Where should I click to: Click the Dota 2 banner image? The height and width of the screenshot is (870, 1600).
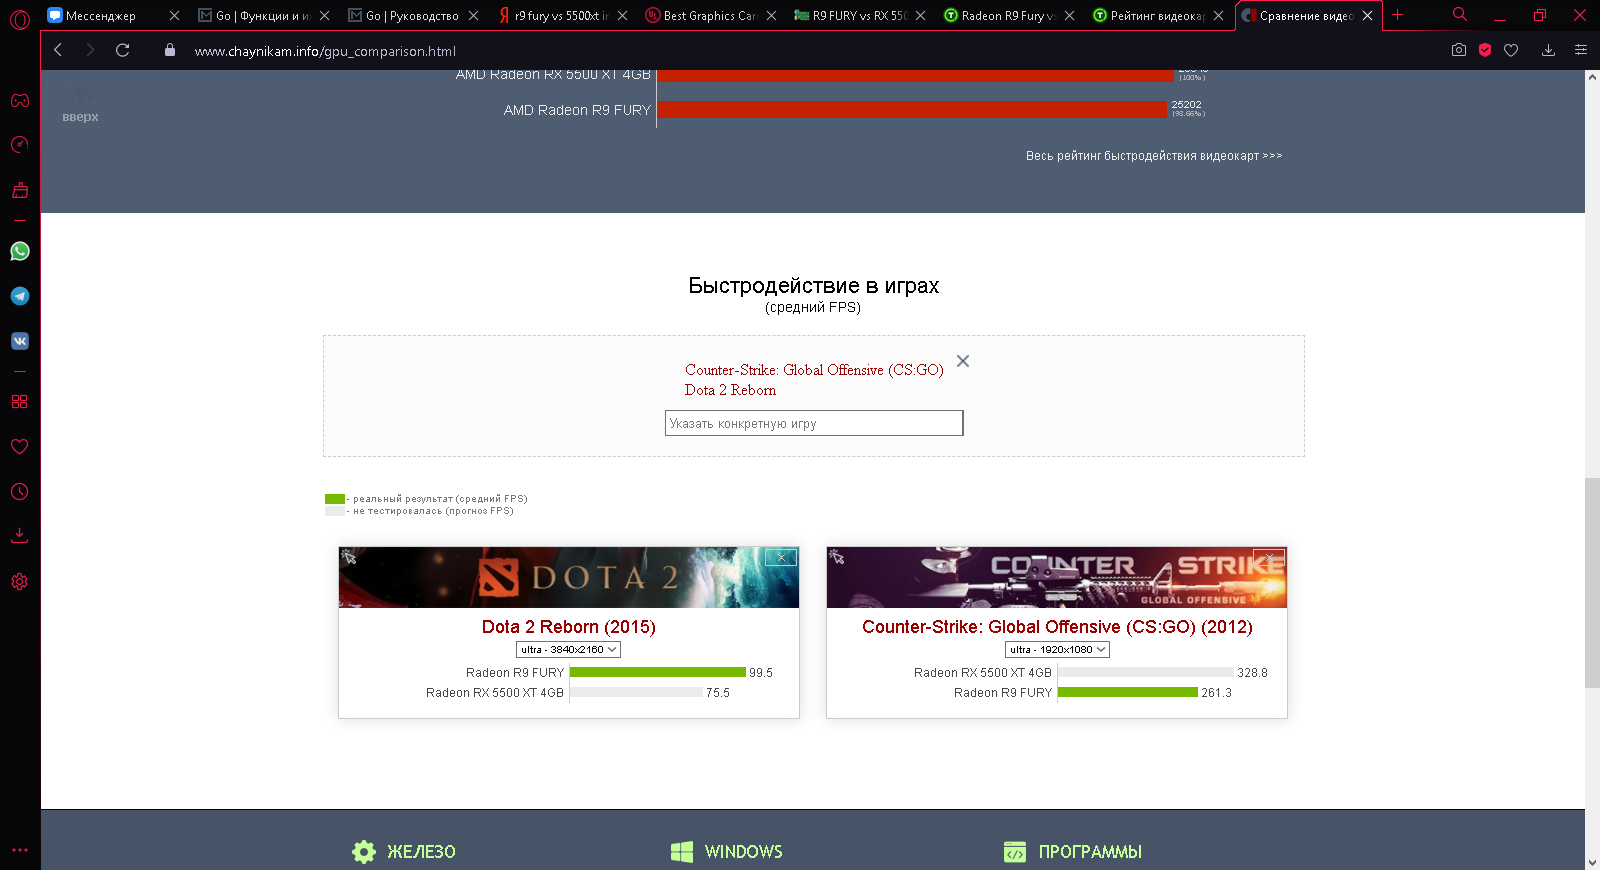[x=569, y=578]
